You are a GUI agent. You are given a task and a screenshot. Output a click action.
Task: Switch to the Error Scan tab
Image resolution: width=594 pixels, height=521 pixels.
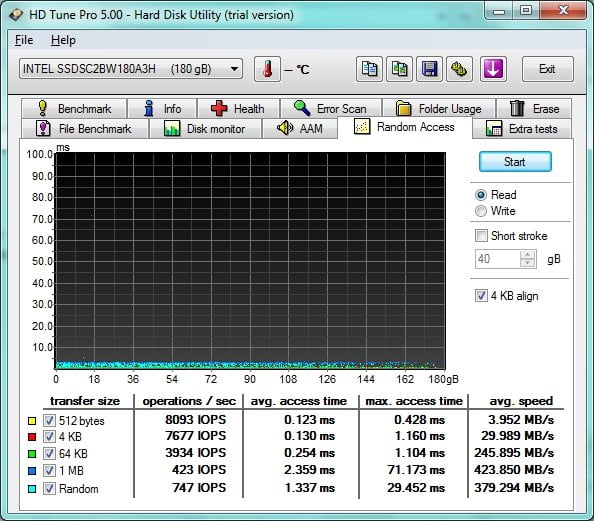(331, 109)
